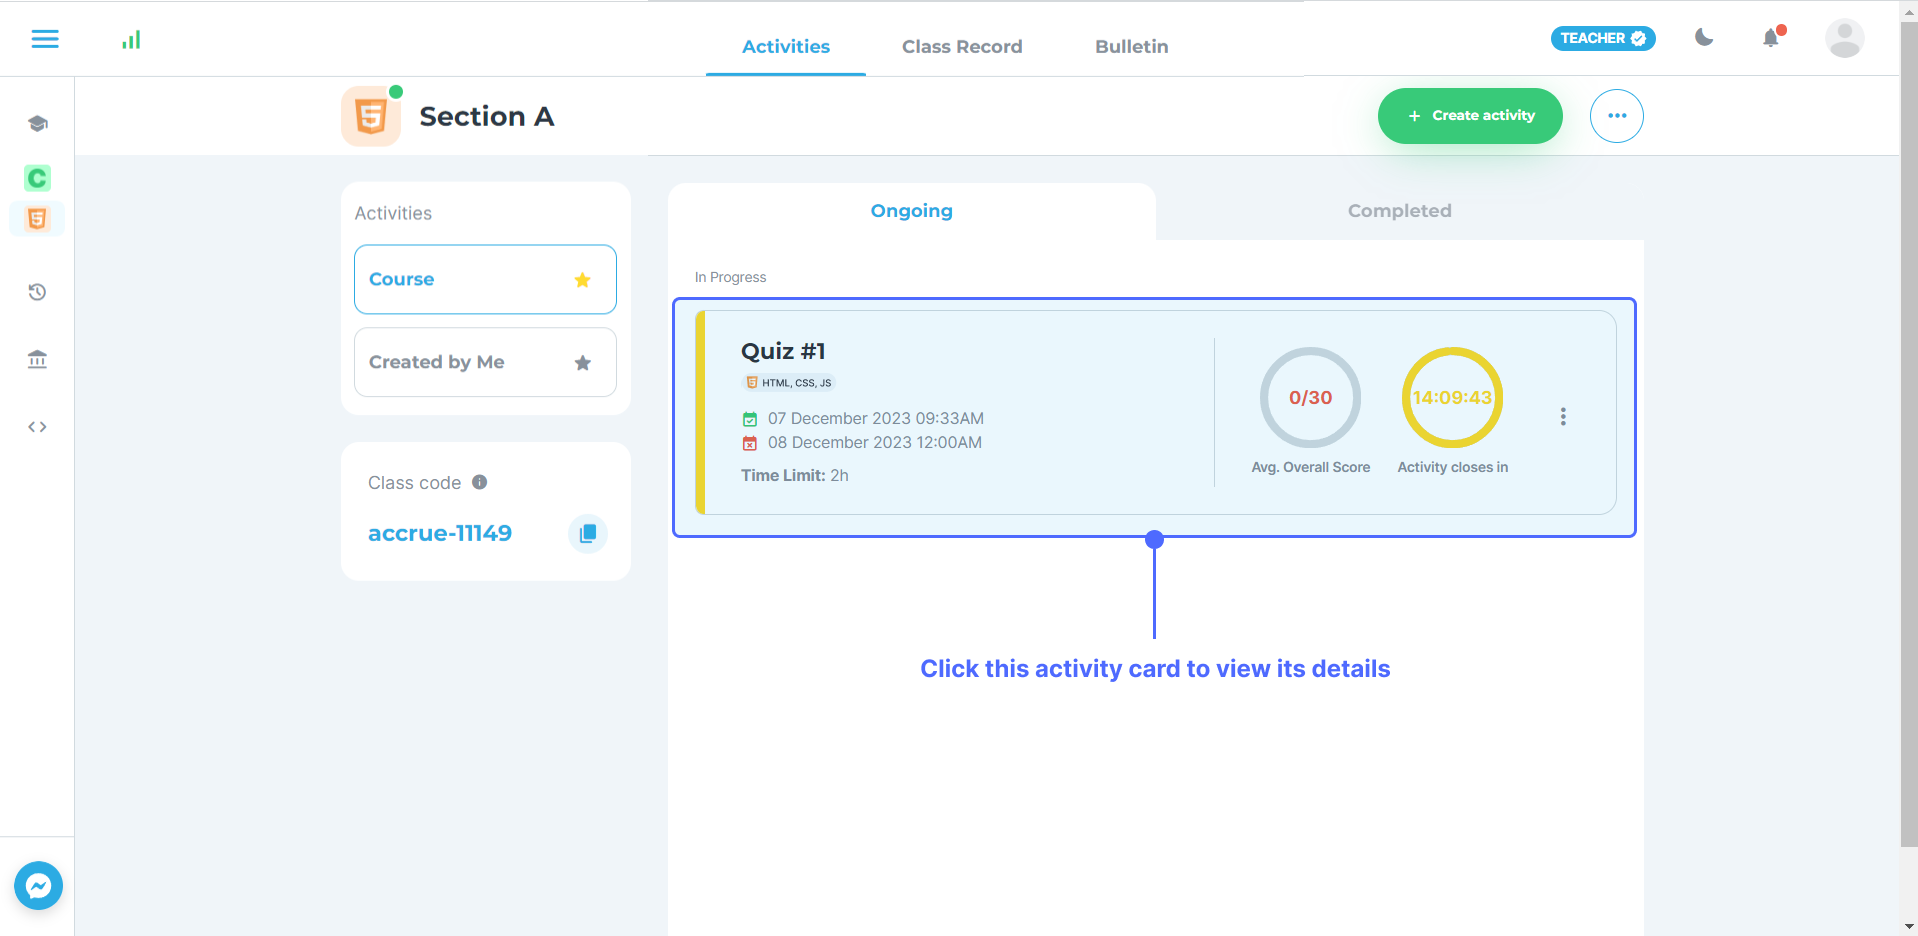
Task: Open the notifications bell
Action: click(x=1771, y=38)
